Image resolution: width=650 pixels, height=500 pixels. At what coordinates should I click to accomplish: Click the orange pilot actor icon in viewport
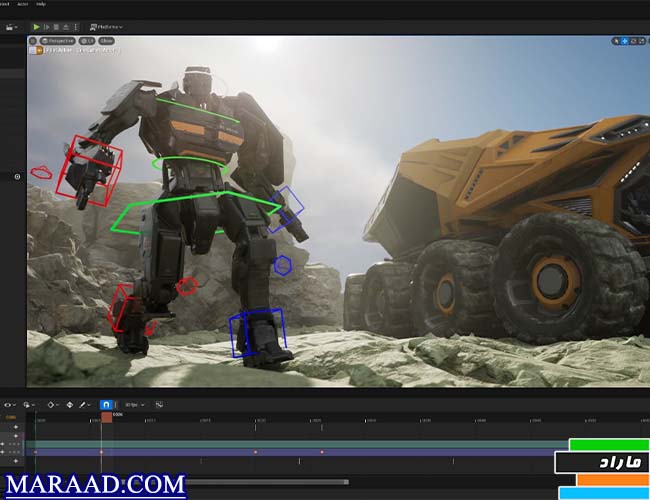40,51
